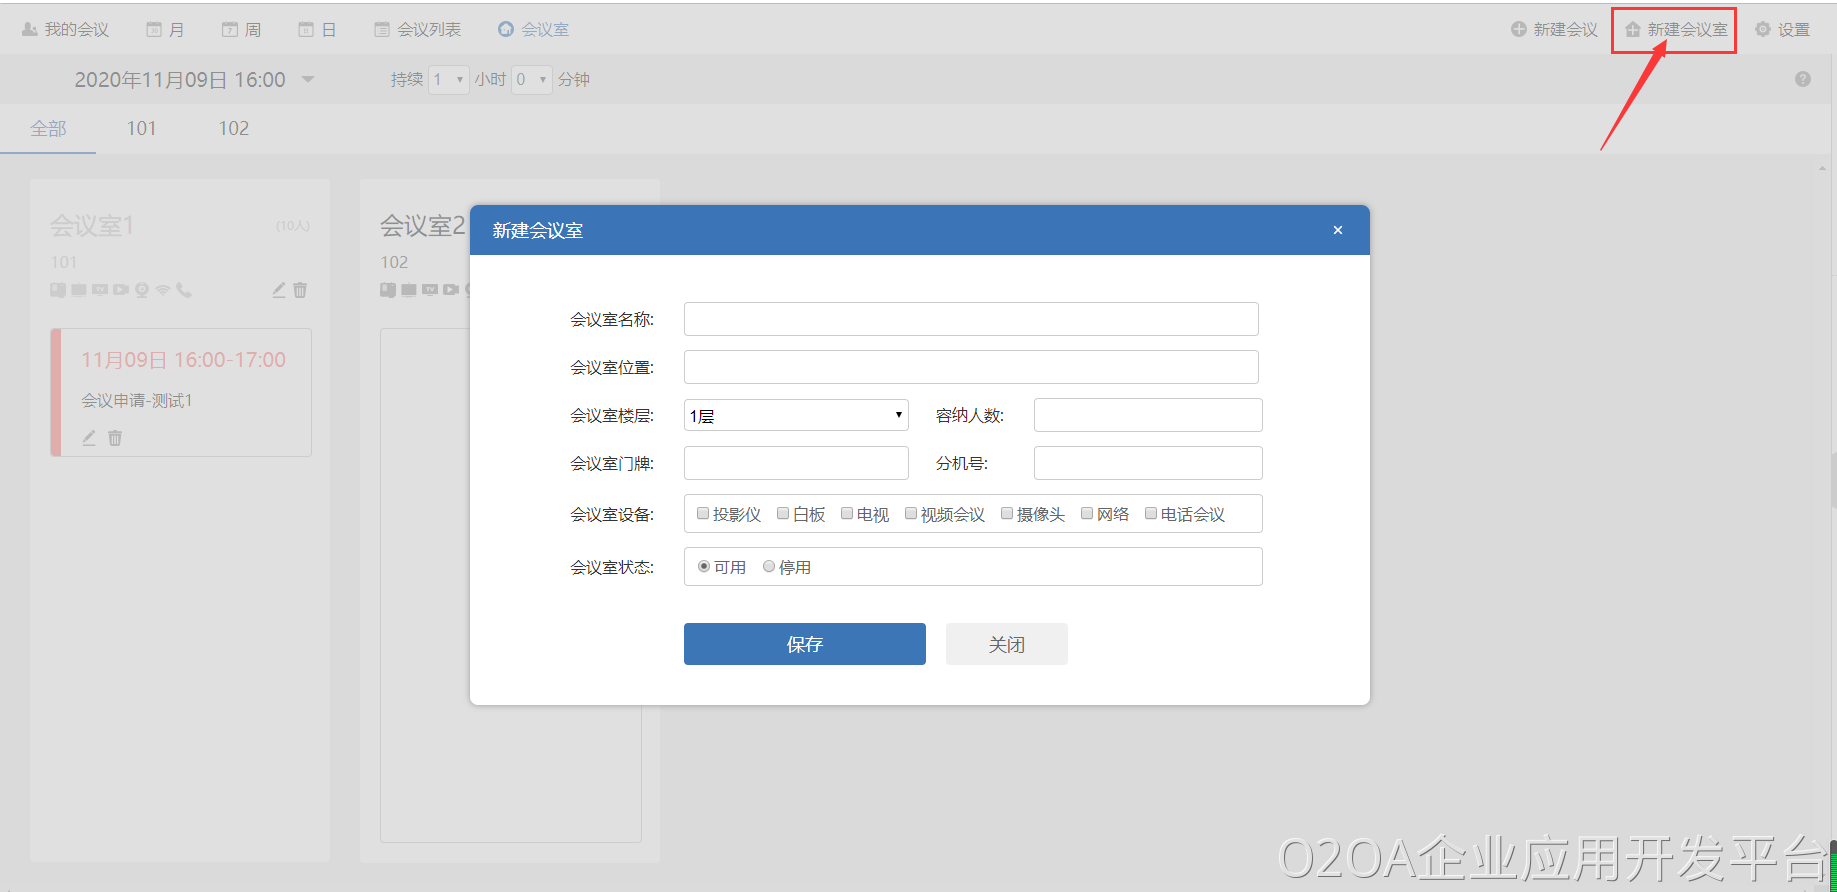Viewport: 1837px width, 892px height.
Task: Click the 新建会议 plus icon
Action: [x=1518, y=30]
